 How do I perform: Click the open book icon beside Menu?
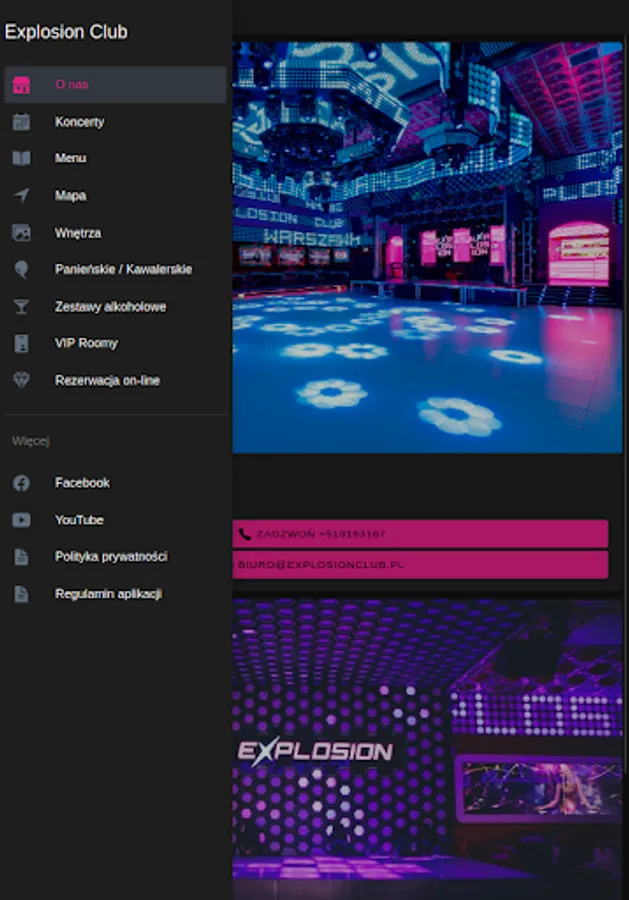click(21, 158)
